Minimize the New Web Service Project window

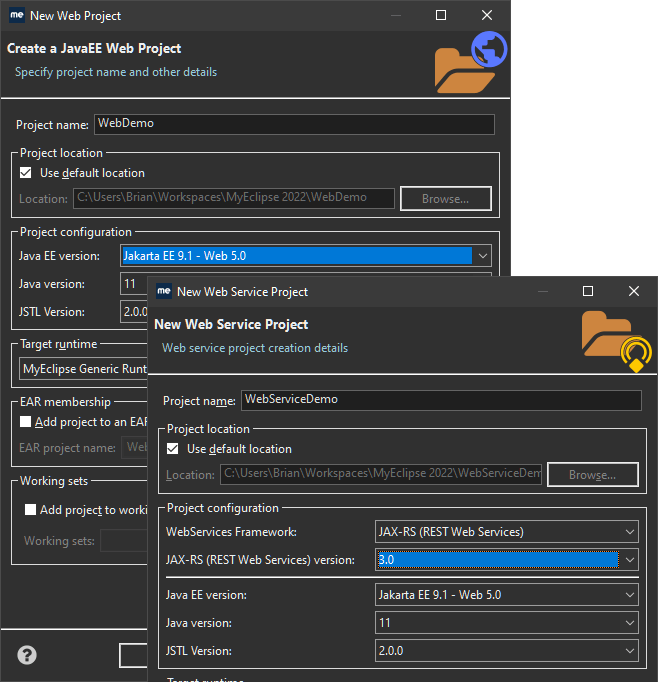pos(543,291)
